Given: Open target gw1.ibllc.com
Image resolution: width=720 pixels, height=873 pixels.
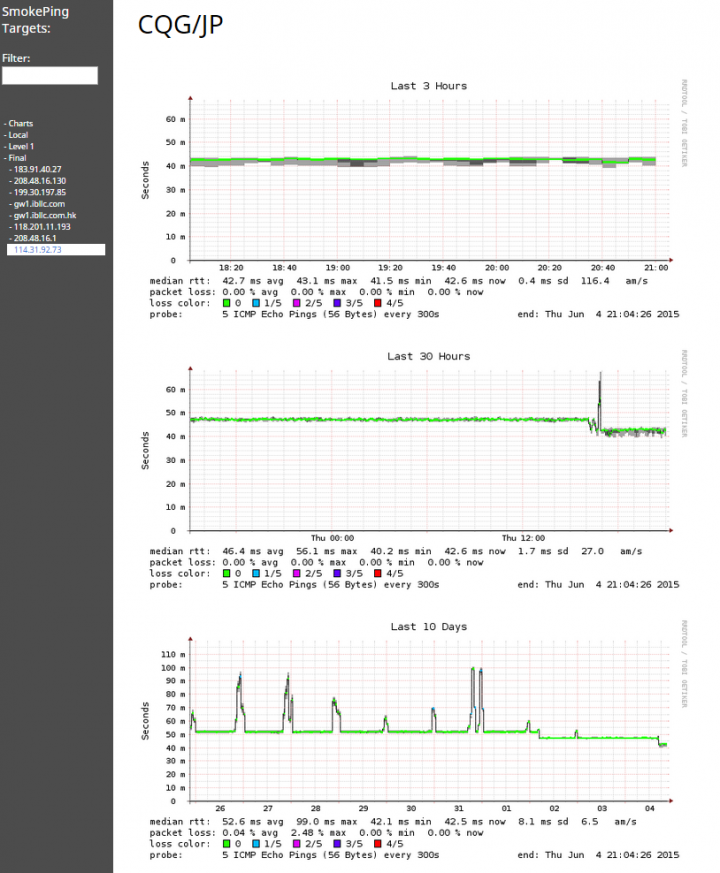Looking at the screenshot, I should tap(39, 204).
